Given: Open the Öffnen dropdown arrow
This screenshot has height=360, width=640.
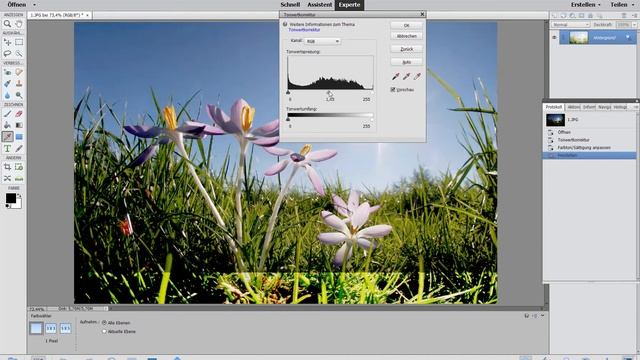Looking at the screenshot, I should tap(34, 5).
